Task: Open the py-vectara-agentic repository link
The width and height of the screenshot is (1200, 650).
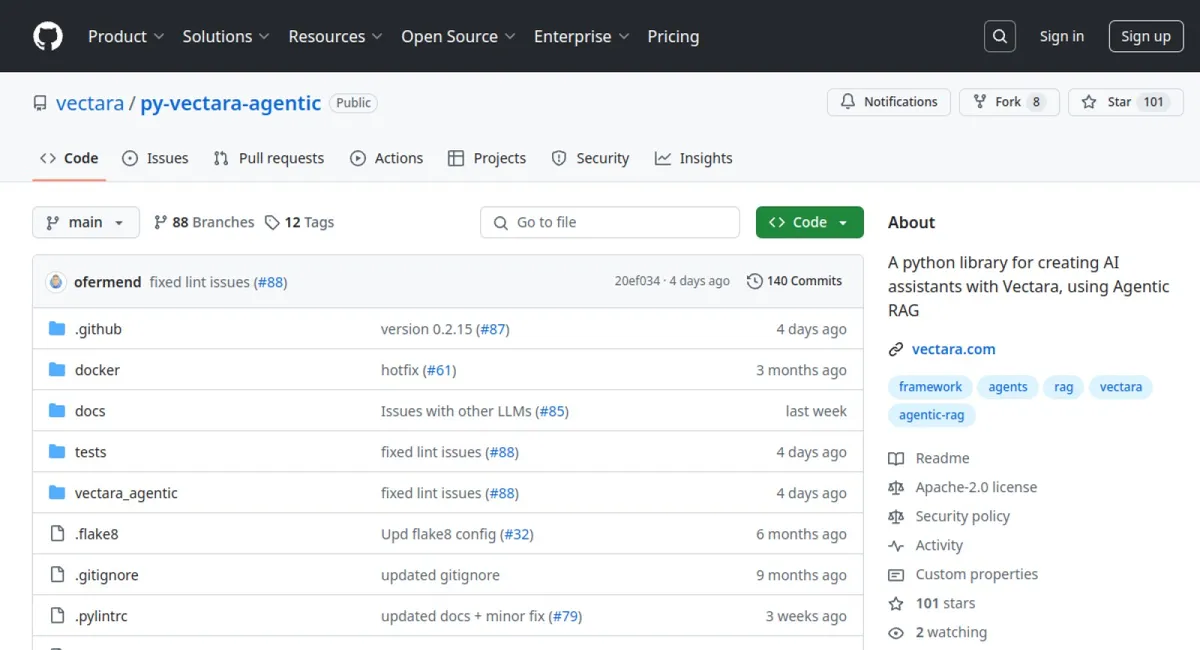Action: pyautogui.click(x=231, y=103)
